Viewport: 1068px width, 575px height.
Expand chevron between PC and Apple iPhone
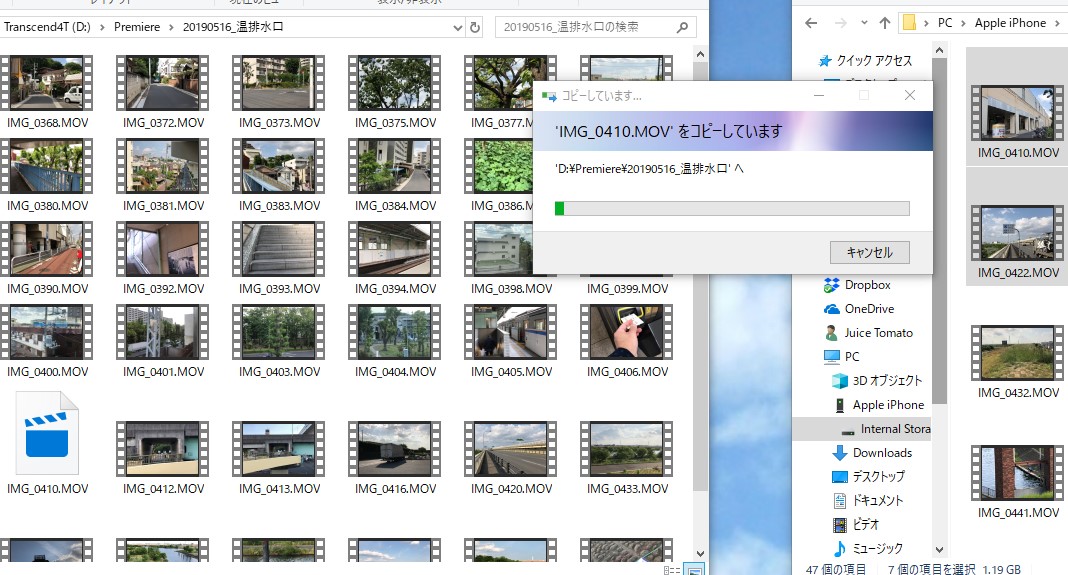pyautogui.click(x=965, y=23)
